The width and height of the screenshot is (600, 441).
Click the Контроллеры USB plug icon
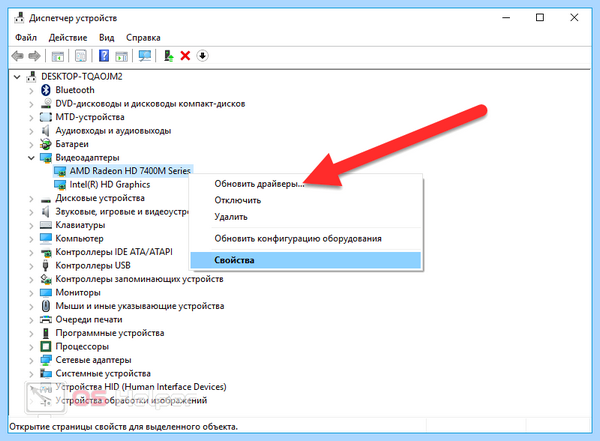pyautogui.click(x=46, y=265)
